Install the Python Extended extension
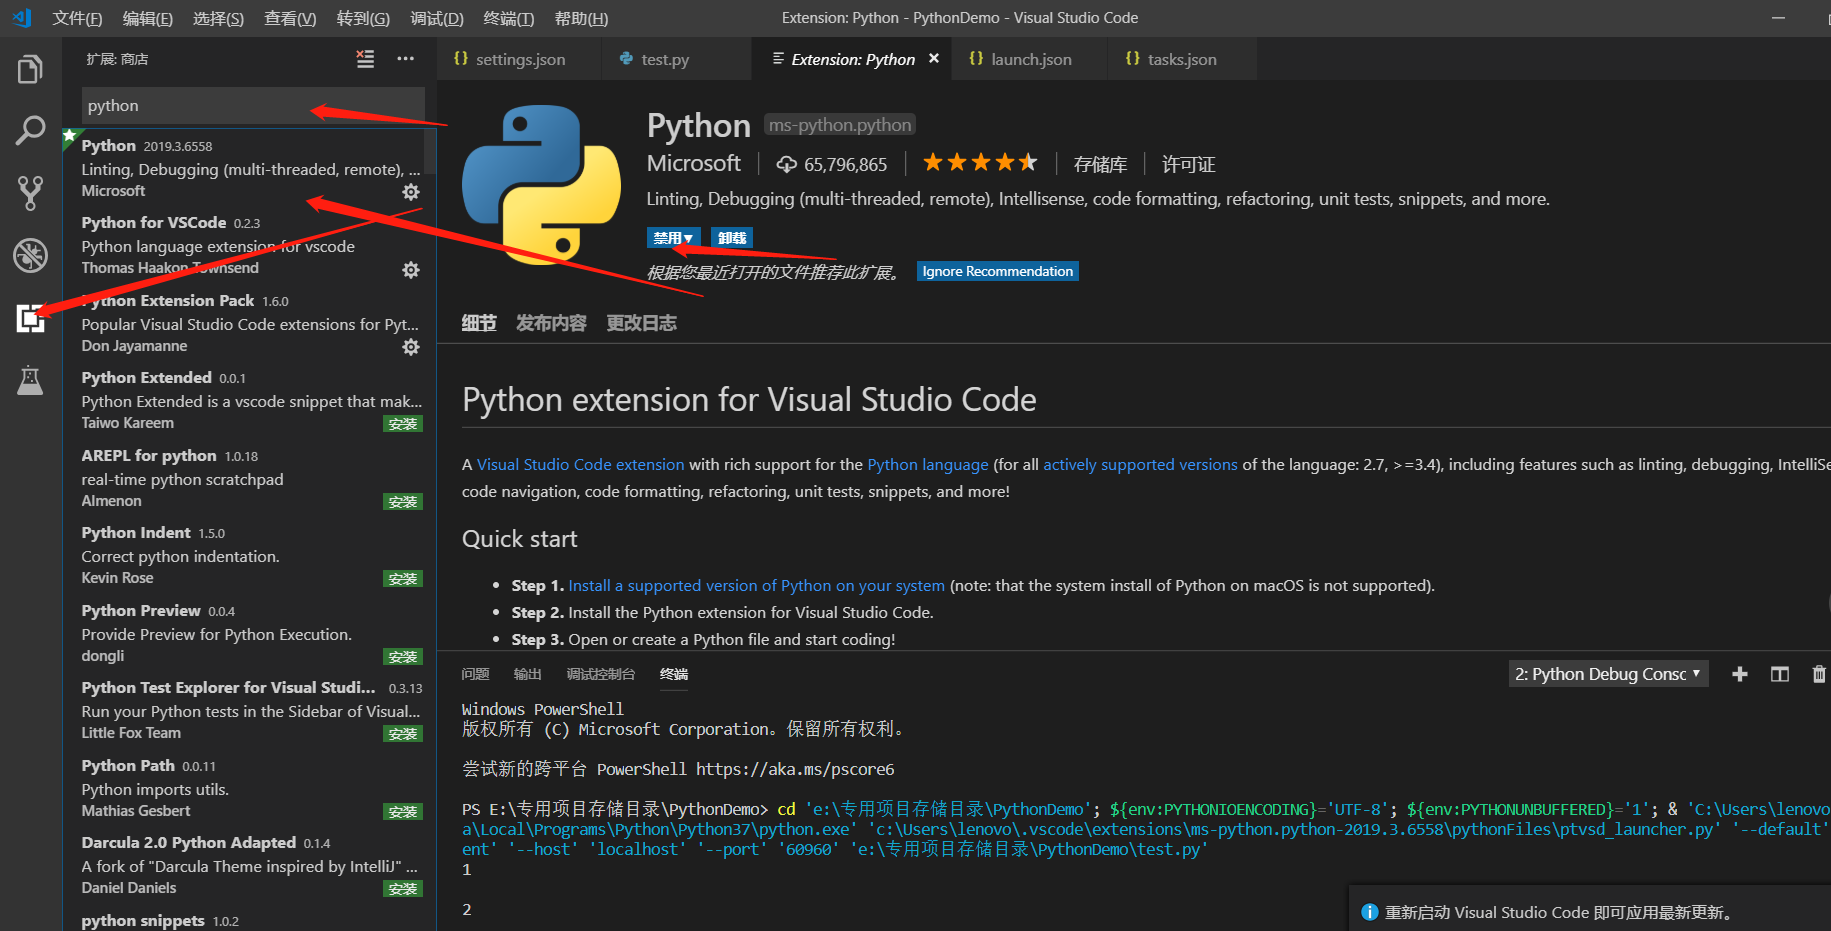 403,424
